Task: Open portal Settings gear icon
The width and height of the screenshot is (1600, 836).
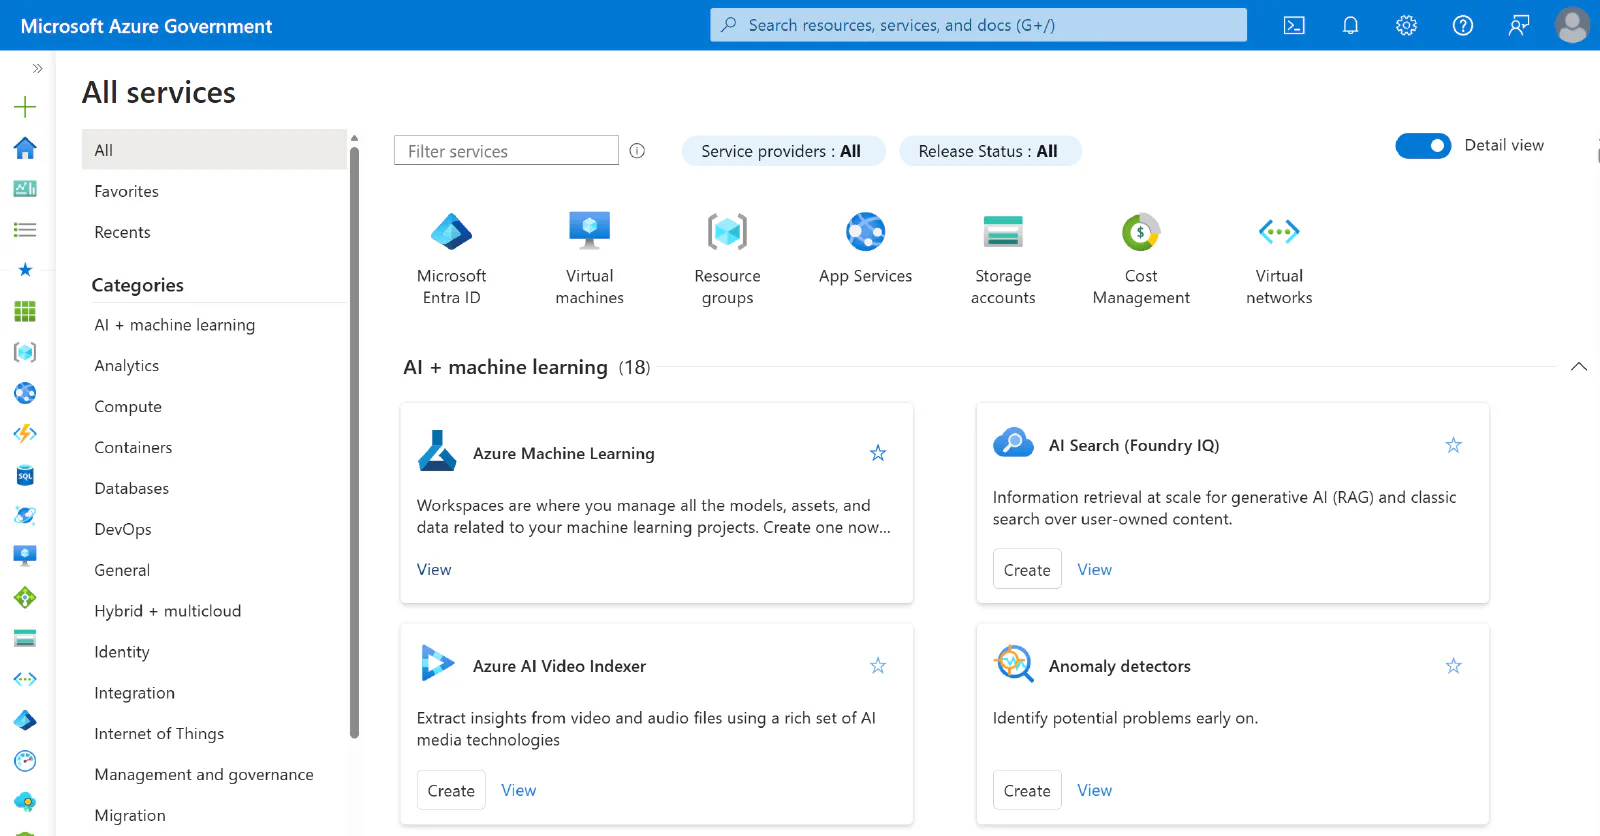Action: pos(1406,25)
